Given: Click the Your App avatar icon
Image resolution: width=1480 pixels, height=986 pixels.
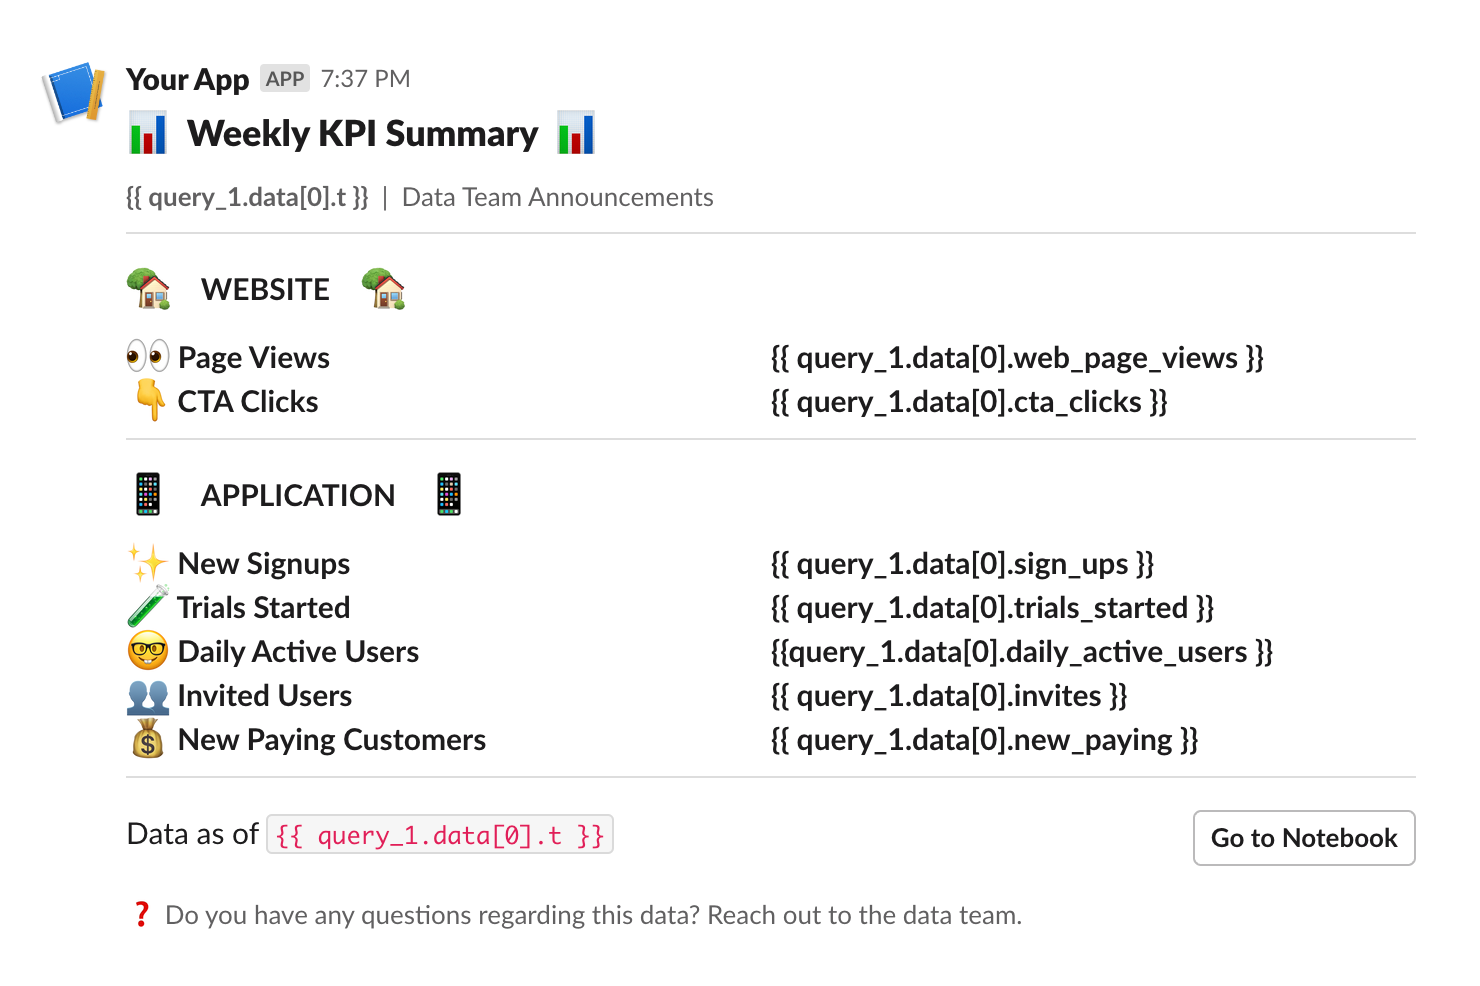Looking at the screenshot, I should tap(74, 92).
